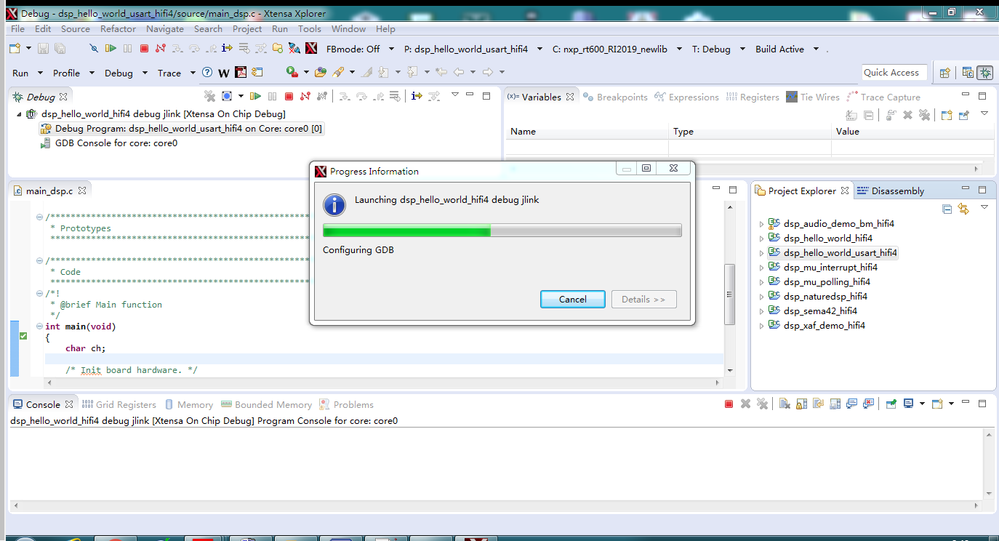Screen dimensions: 999x541
Task: Click Resume icon in Debug view toolbar
Action: click(x=255, y=96)
